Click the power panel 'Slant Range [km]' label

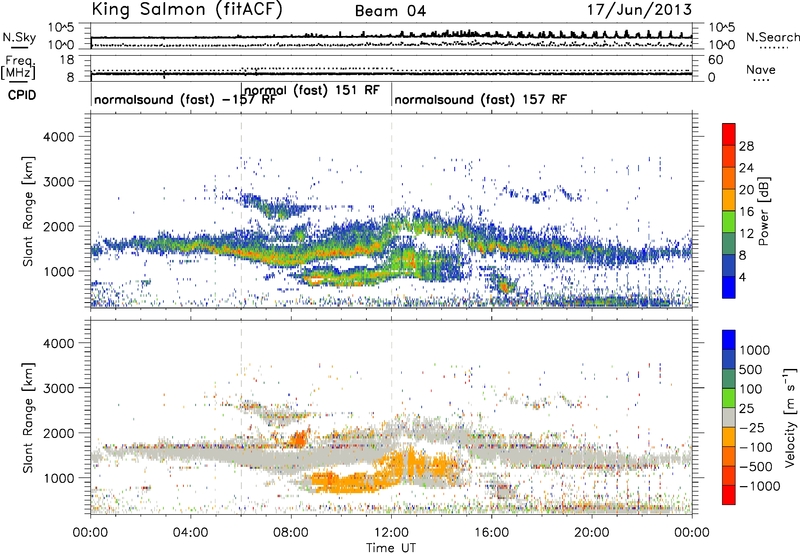[28, 211]
